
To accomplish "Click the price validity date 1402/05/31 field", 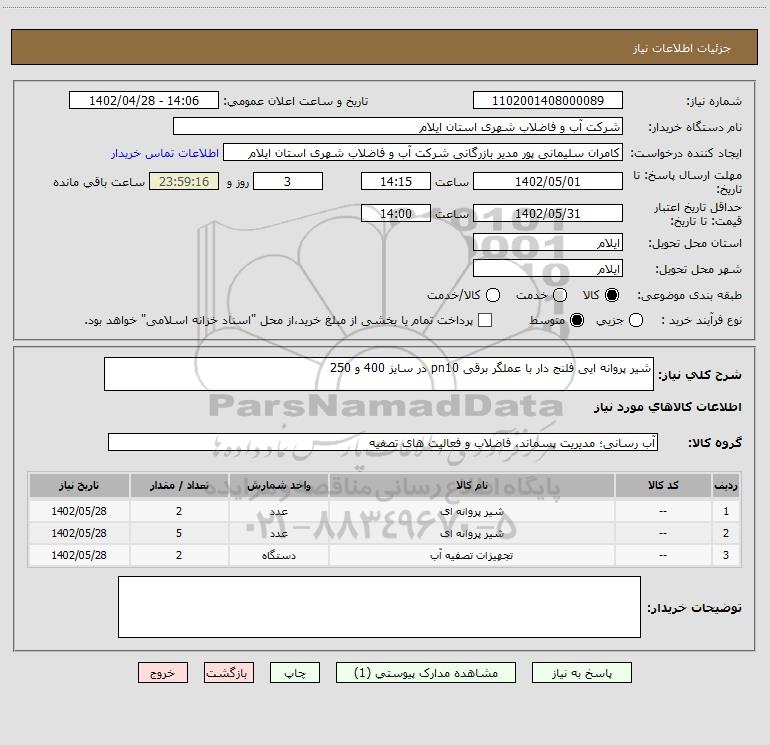I will [x=548, y=213].
